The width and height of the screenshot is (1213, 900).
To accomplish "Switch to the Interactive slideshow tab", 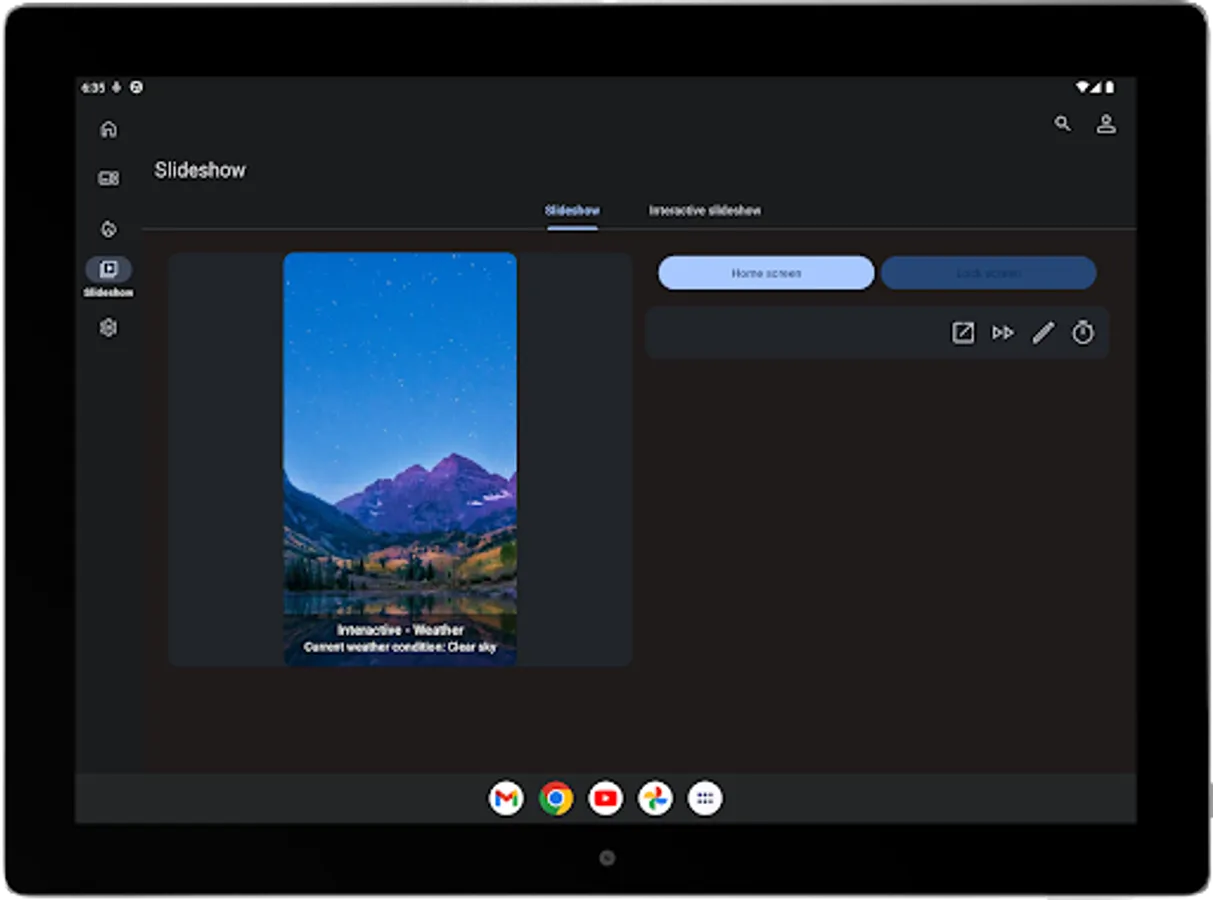I will tap(705, 211).
